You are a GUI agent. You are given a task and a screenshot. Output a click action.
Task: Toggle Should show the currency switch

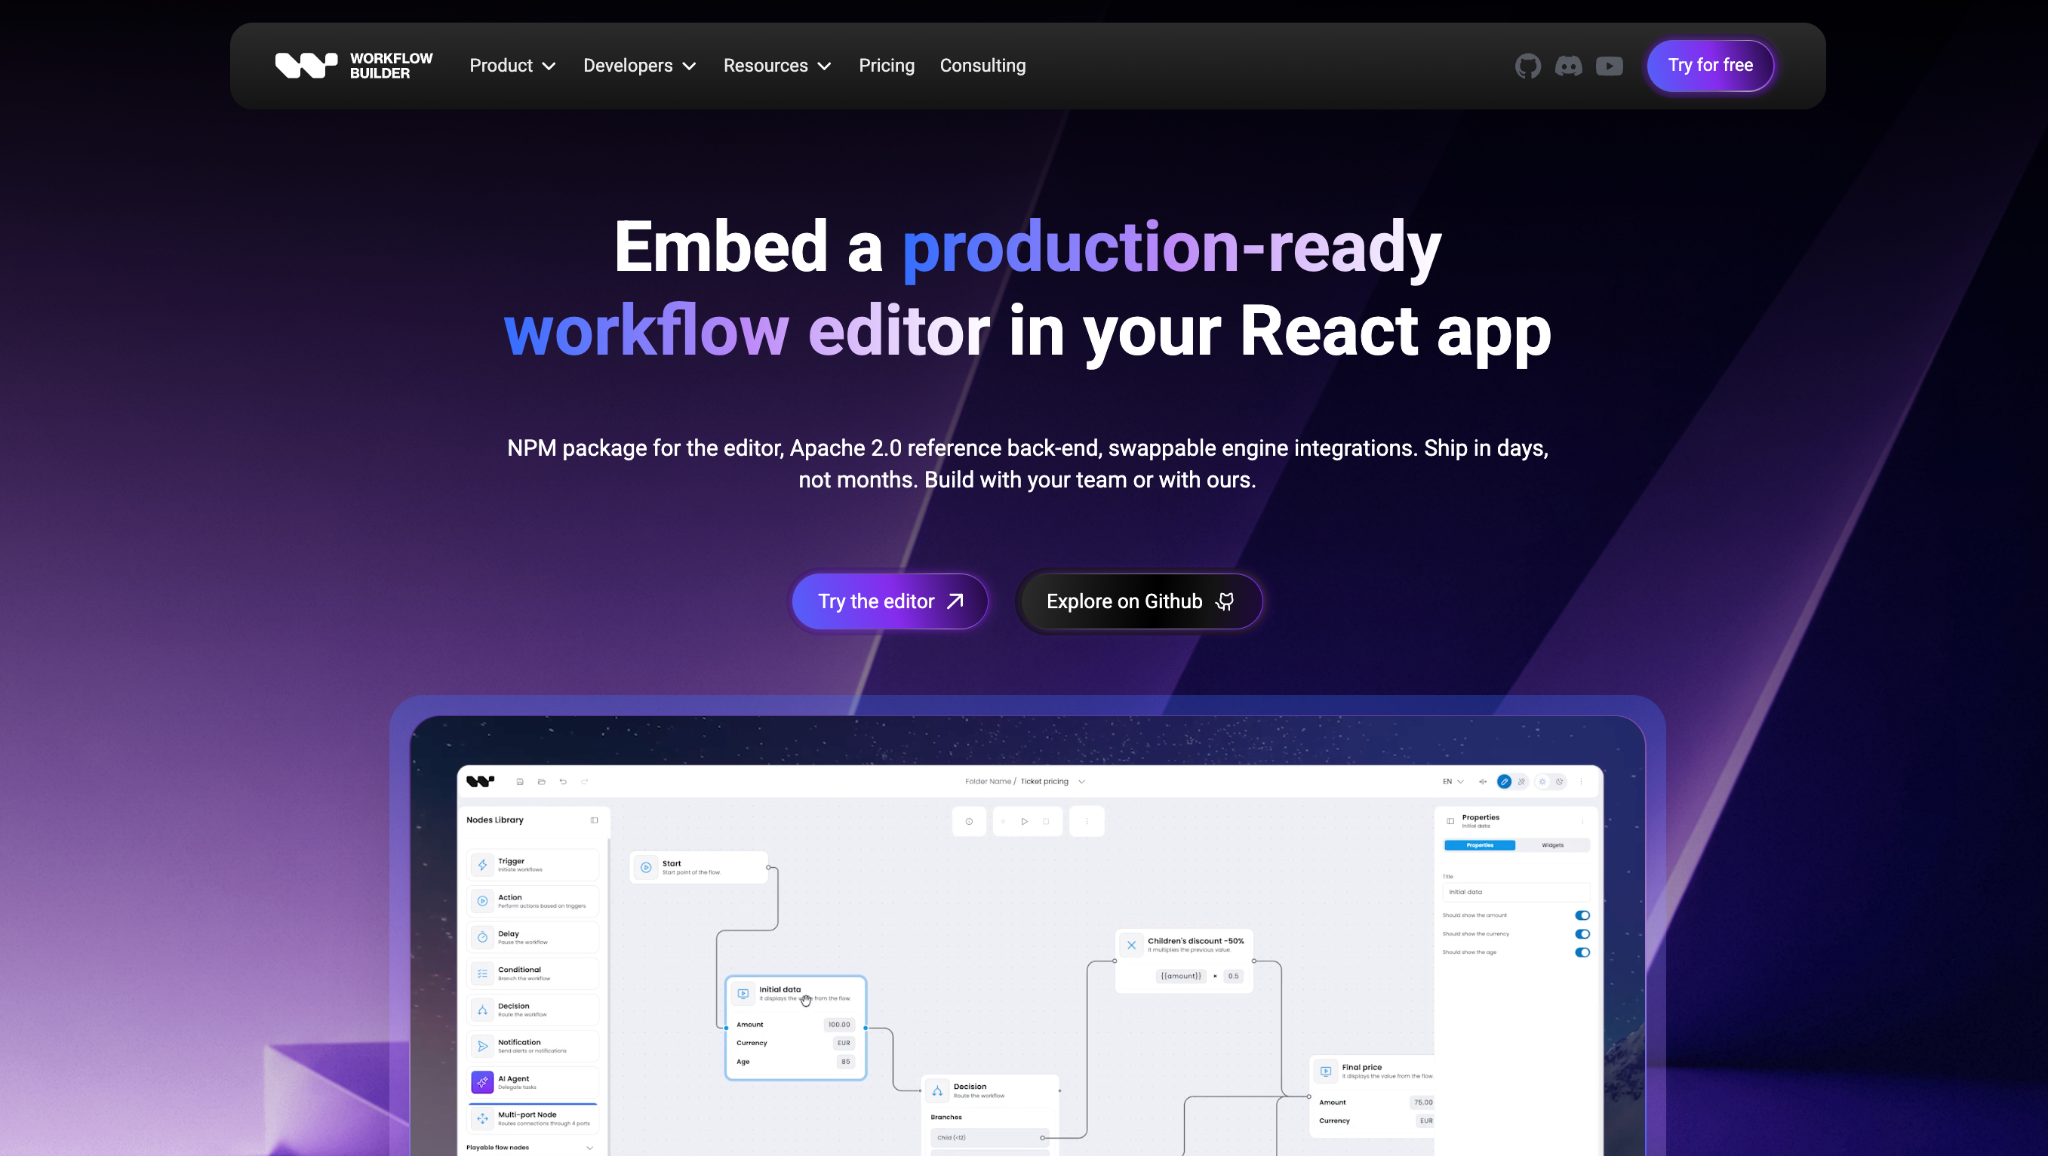point(1582,934)
